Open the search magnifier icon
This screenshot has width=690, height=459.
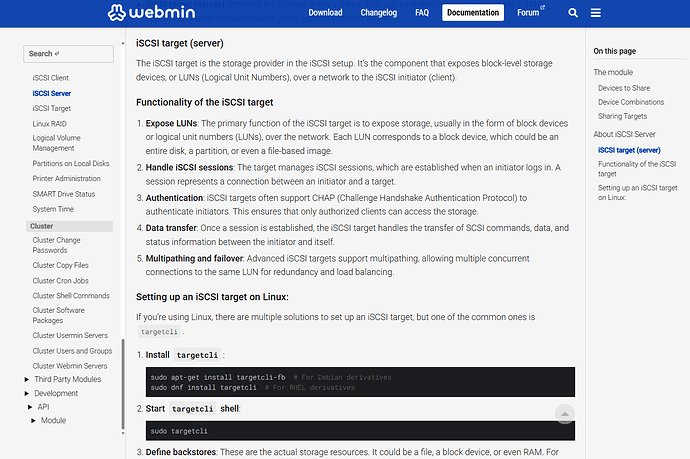pos(573,14)
